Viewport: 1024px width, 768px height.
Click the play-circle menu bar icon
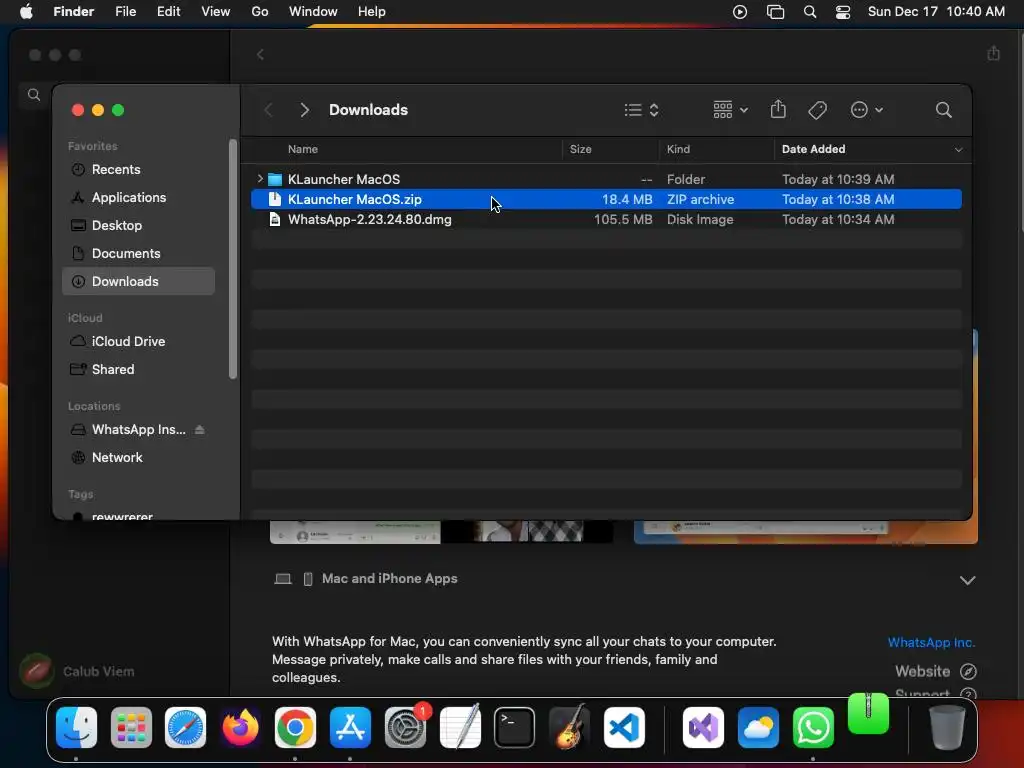pyautogui.click(x=740, y=12)
